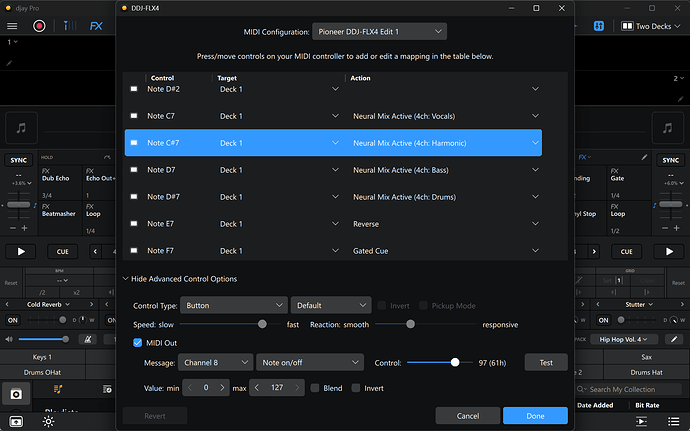Open the hamburger menu at top left
The width and height of the screenshot is (690, 431).
(x=12, y=27)
